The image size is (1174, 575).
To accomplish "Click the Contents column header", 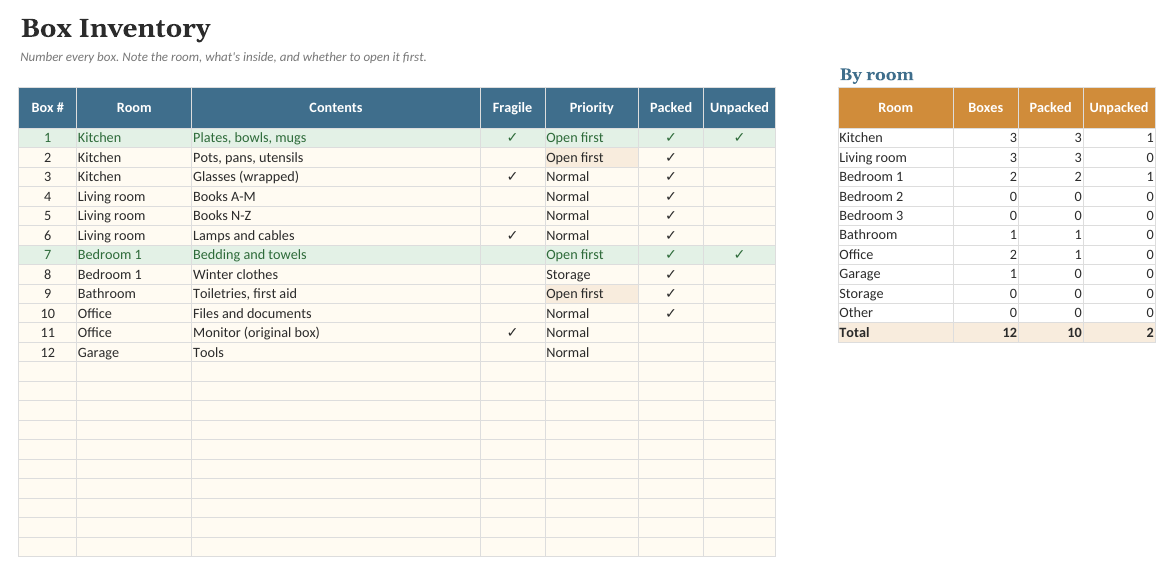I will [x=335, y=108].
